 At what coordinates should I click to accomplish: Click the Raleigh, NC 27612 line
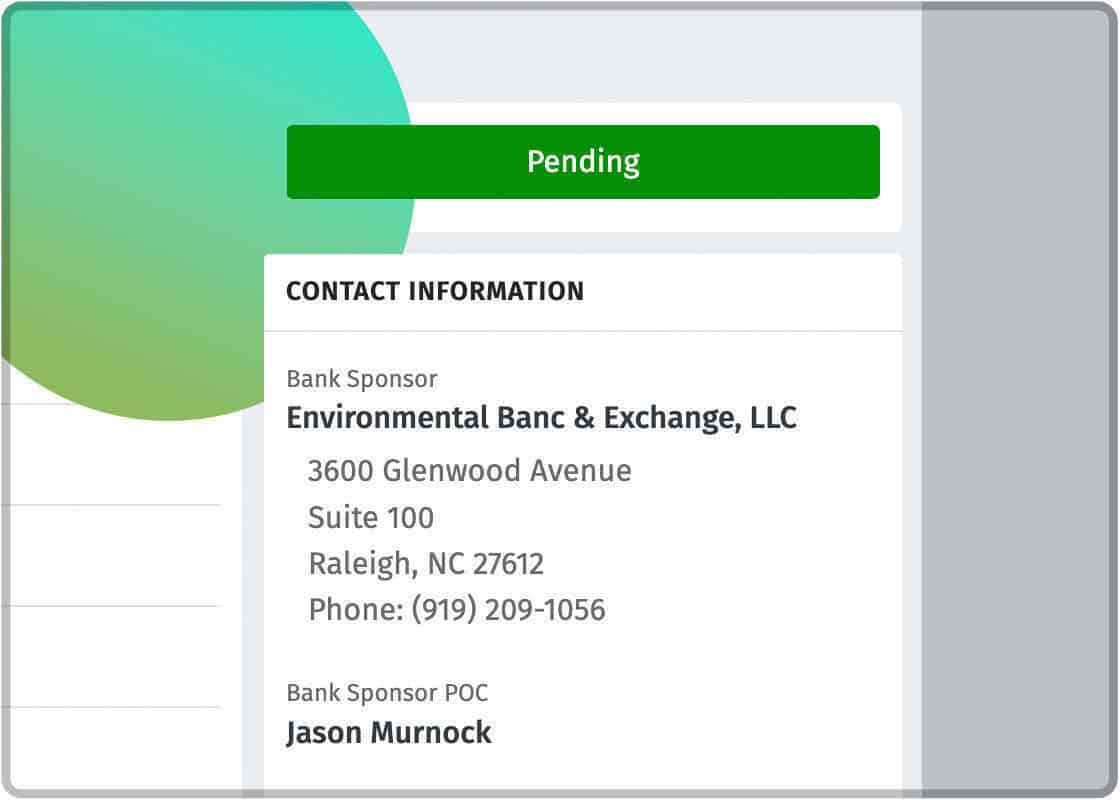pos(426,564)
